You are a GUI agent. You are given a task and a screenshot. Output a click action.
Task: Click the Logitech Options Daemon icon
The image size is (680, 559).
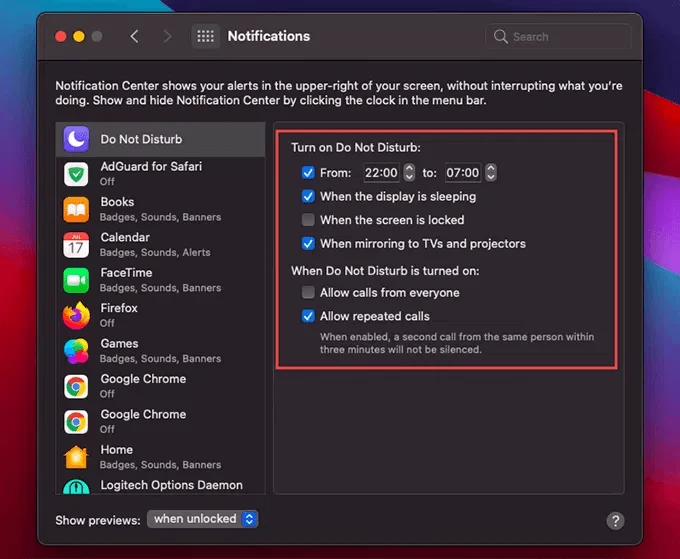pyautogui.click(x=76, y=487)
